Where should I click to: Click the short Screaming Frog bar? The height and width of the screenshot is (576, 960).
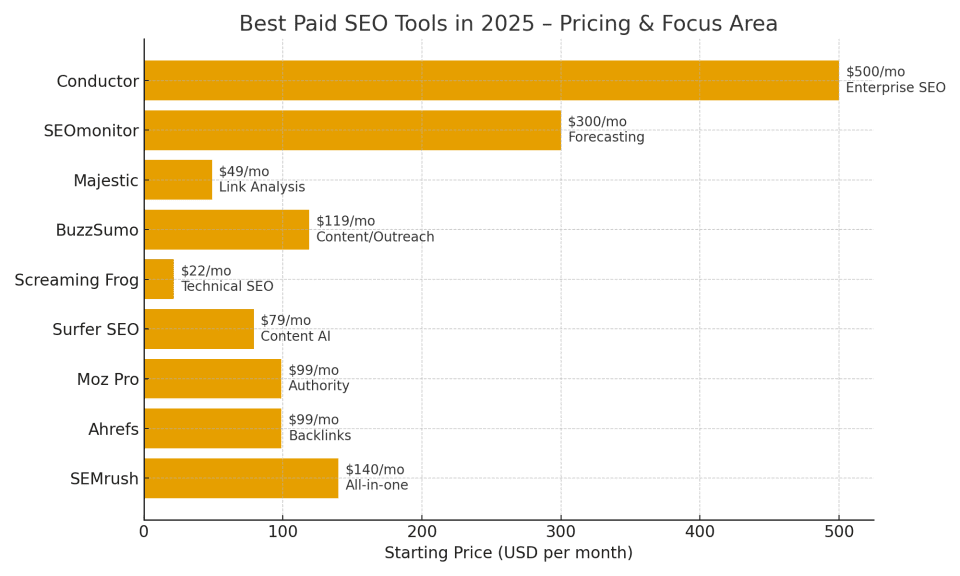tap(159, 279)
